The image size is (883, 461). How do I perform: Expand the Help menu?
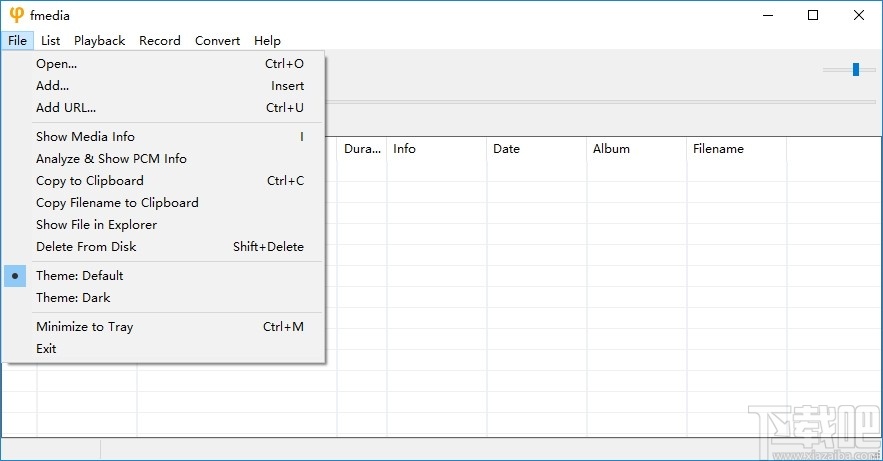click(267, 41)
